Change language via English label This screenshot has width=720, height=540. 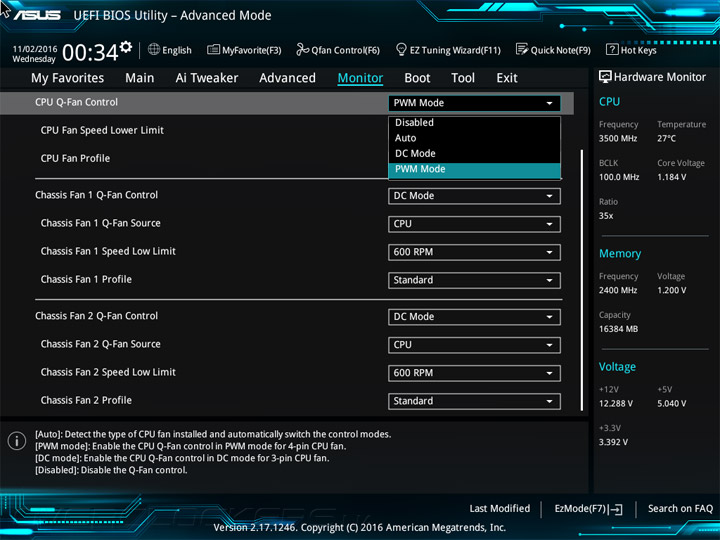177,50
